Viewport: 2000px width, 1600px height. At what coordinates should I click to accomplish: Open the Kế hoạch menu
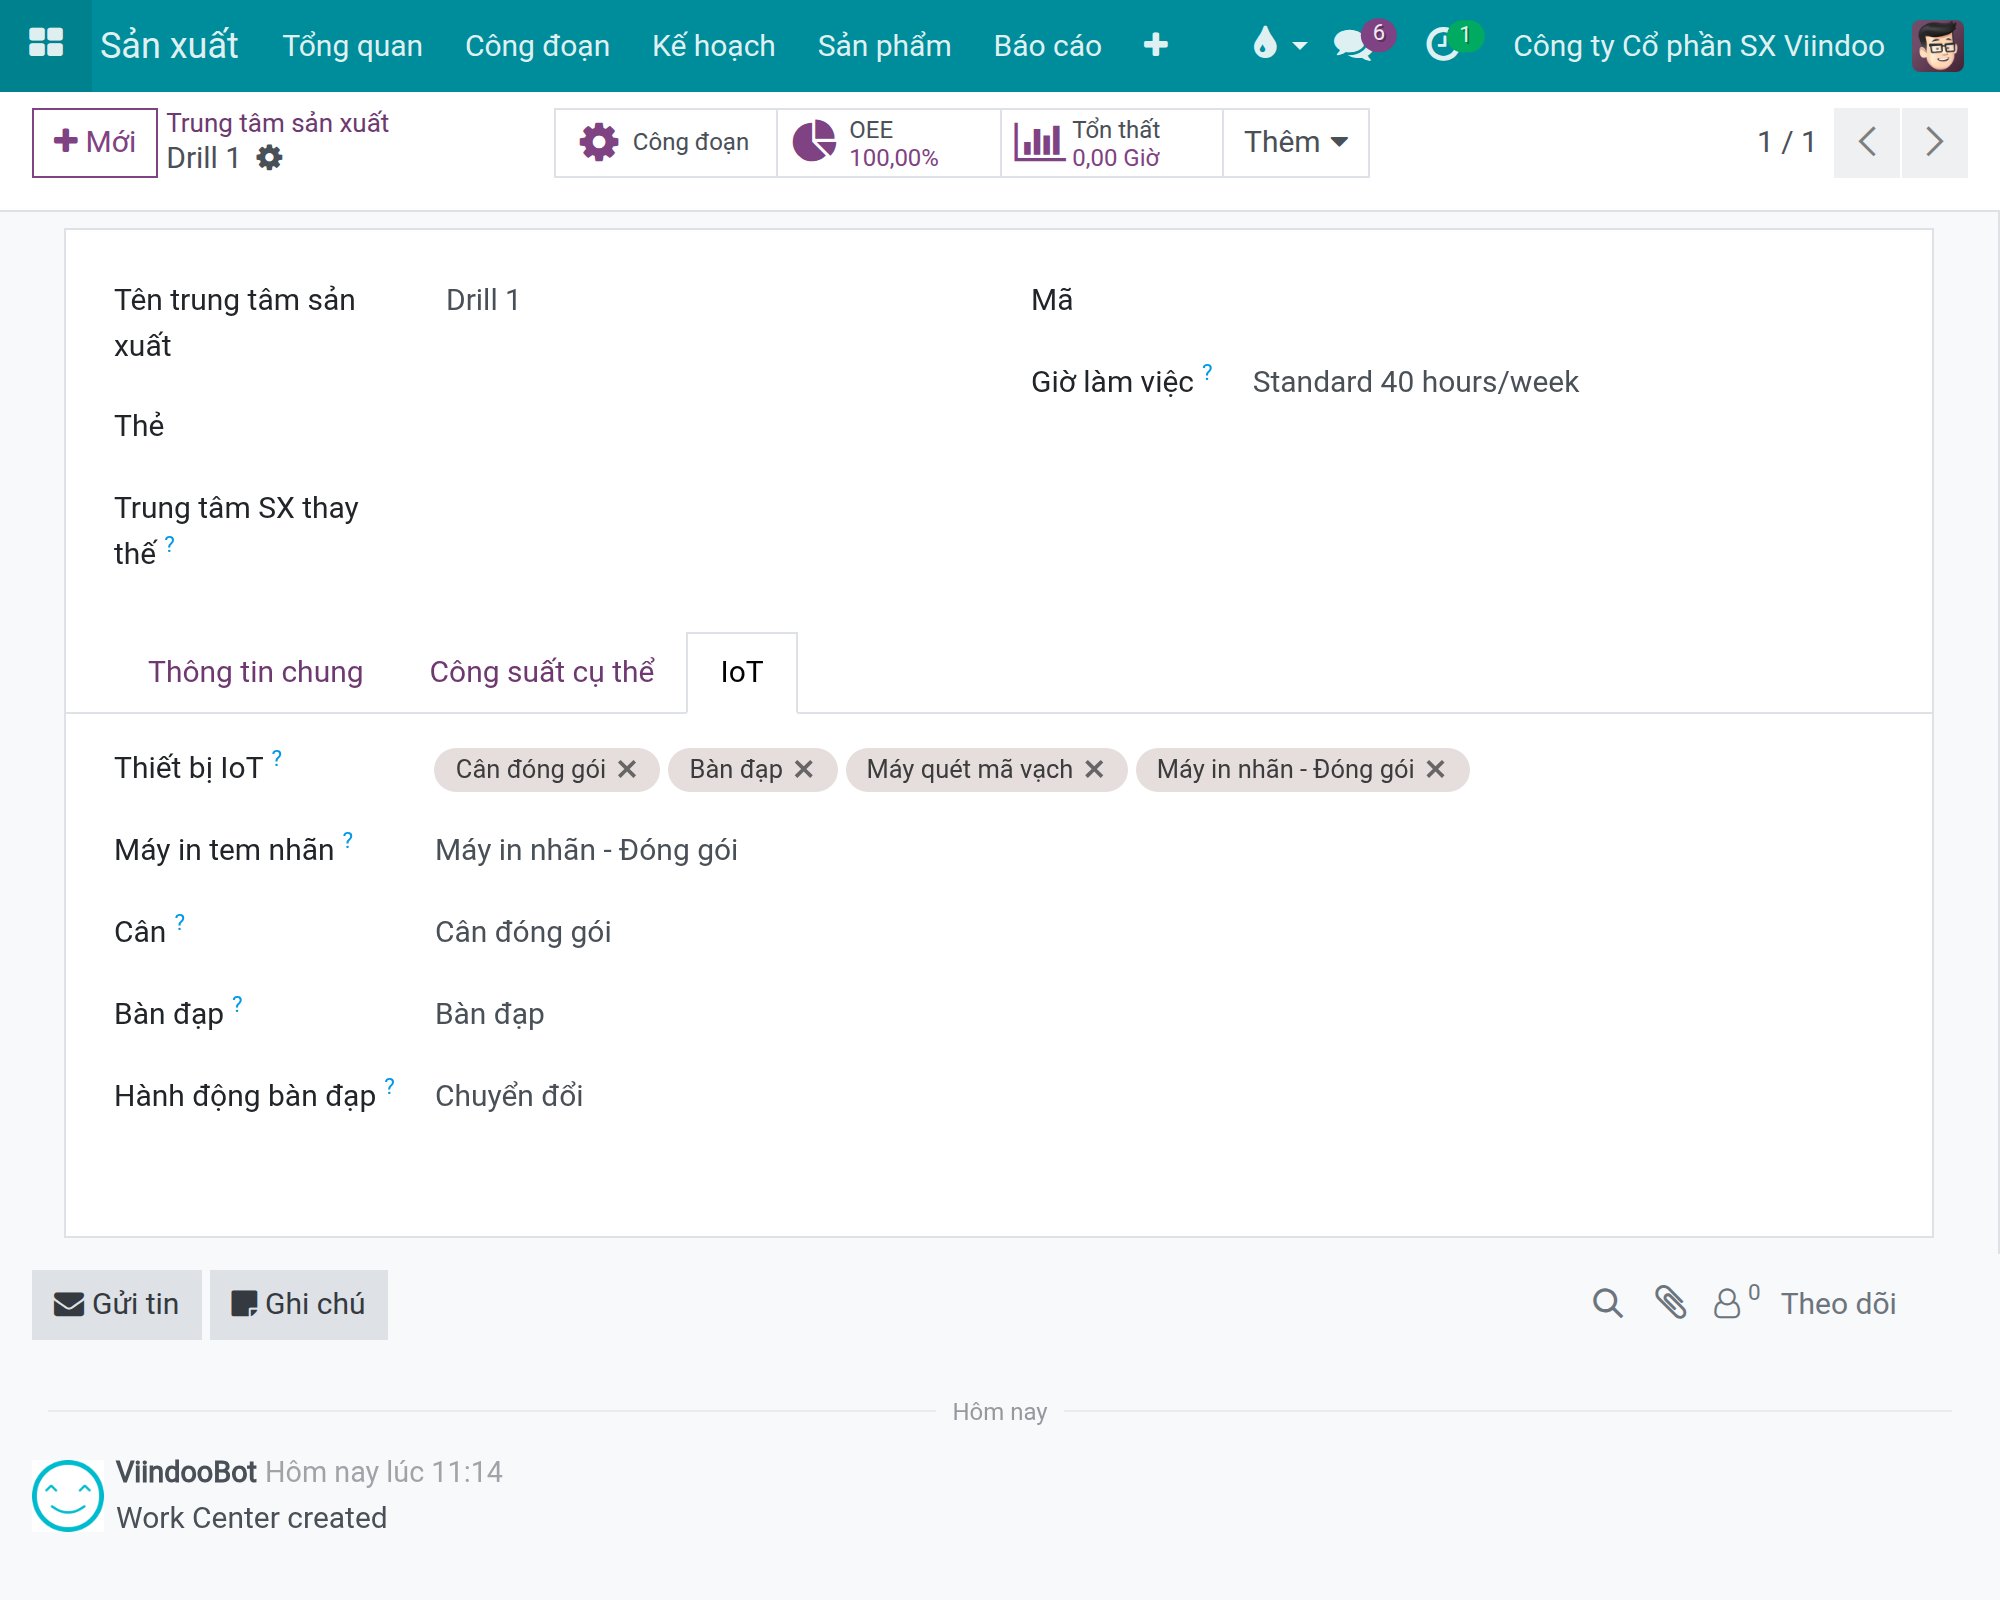click(x=714, y=45)
